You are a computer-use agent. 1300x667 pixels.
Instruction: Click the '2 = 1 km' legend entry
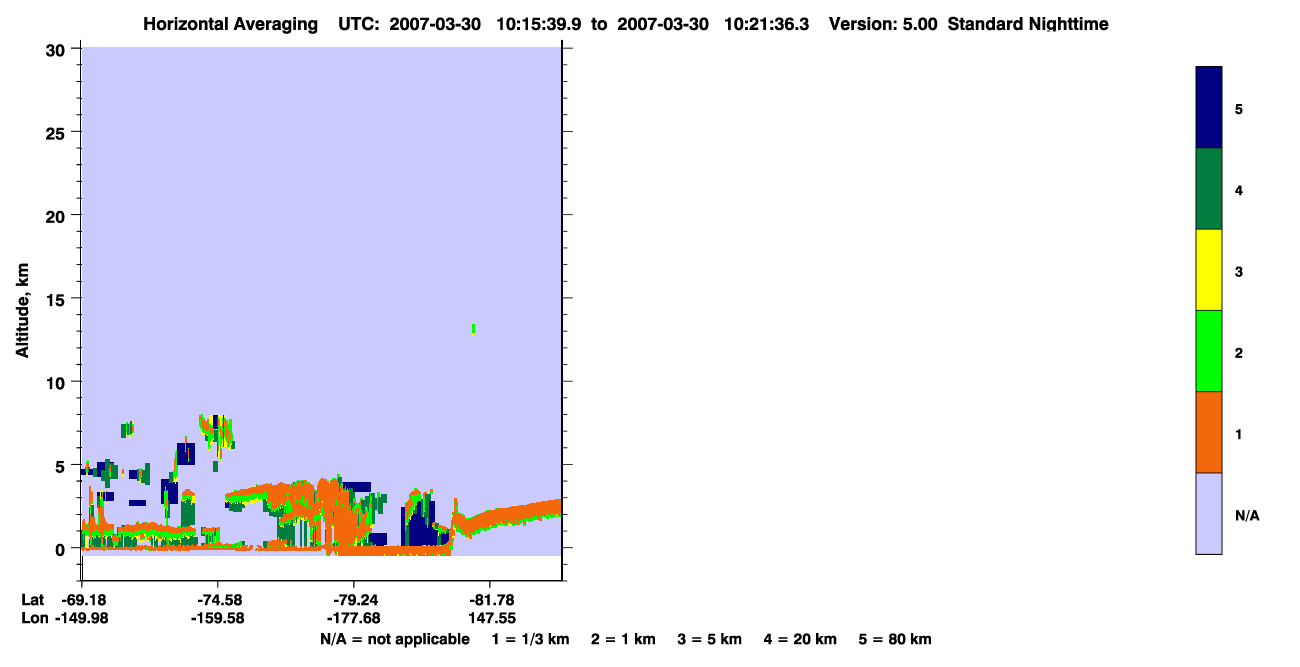click(x=623, y=639)
